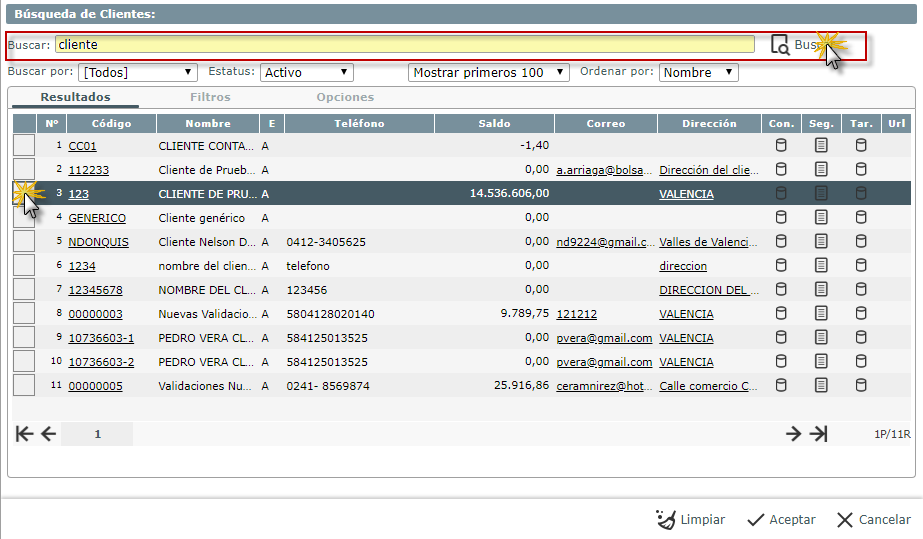923x539 pixels.
Task: Click Con. icon in selected row 123
Action: click(x=781, y=193)
